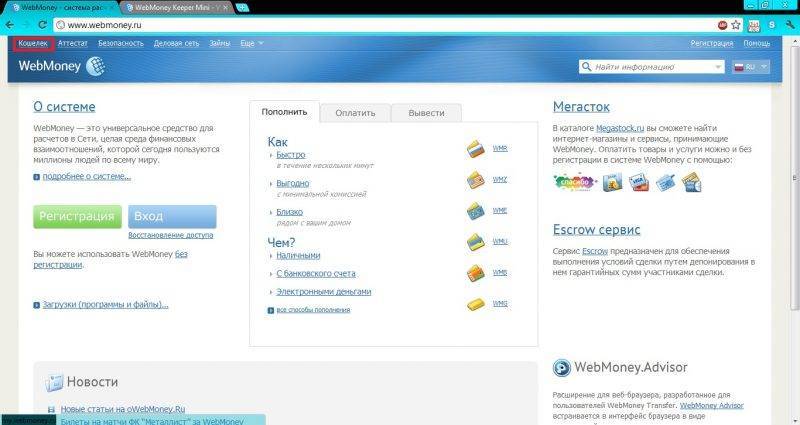The width and height of the screenshot is (800, 425).
Task: Open the Megastock.ru inline link
Action: click(x=620, y=129)
